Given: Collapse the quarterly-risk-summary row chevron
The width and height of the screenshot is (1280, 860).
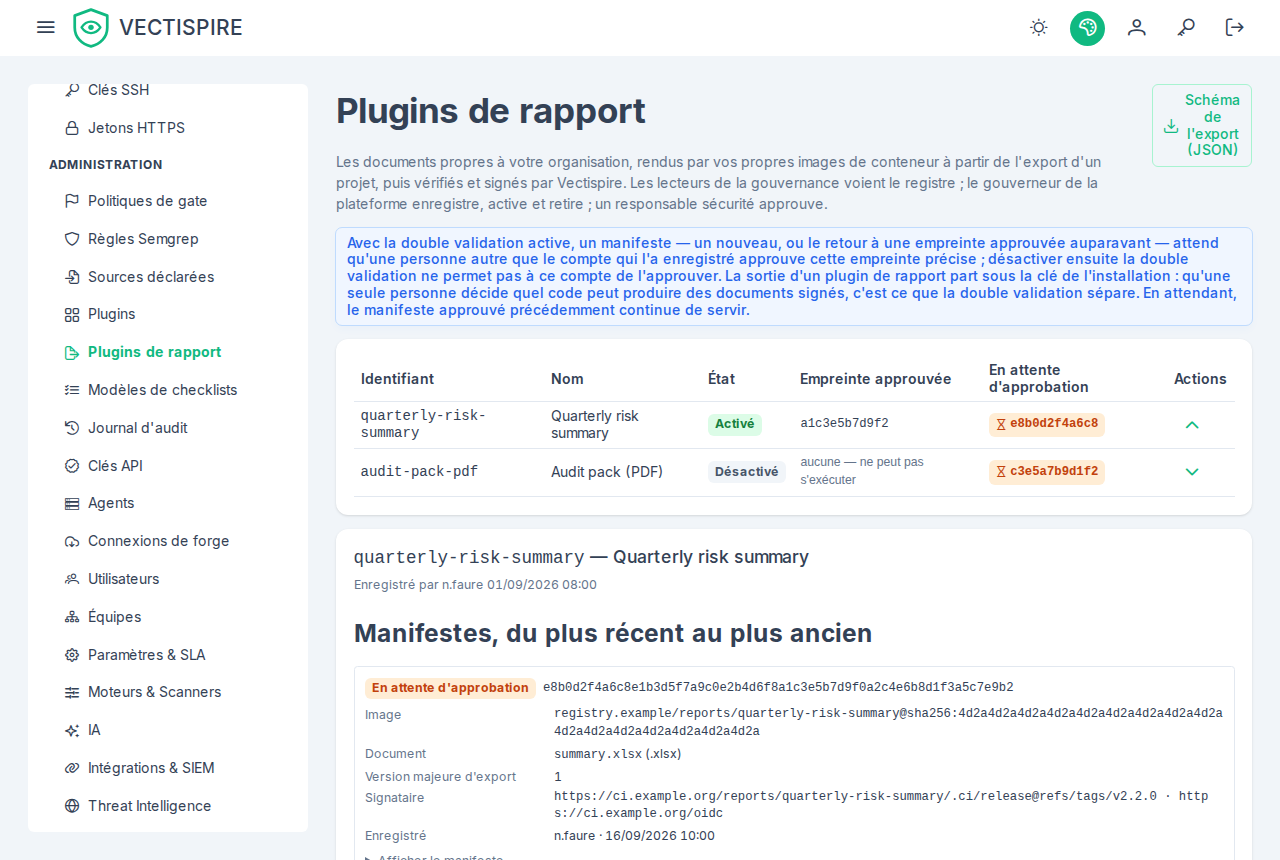Looking at the screenshot, I should 1192,425.
